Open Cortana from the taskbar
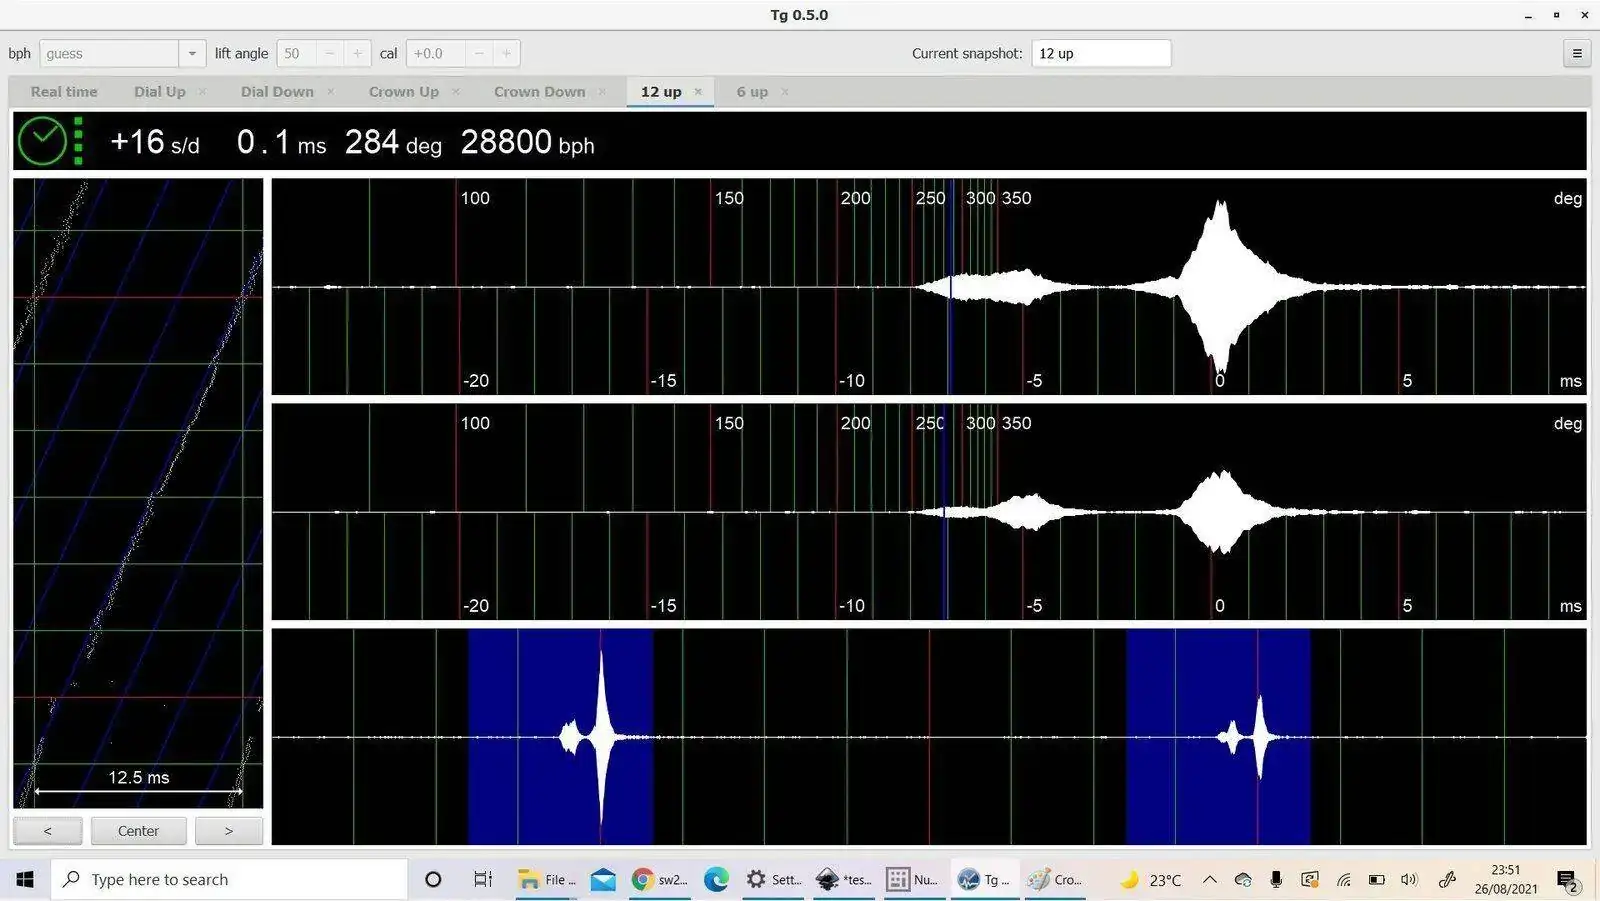The width and height of the screenshot is (1600, 901). point(433,880)
